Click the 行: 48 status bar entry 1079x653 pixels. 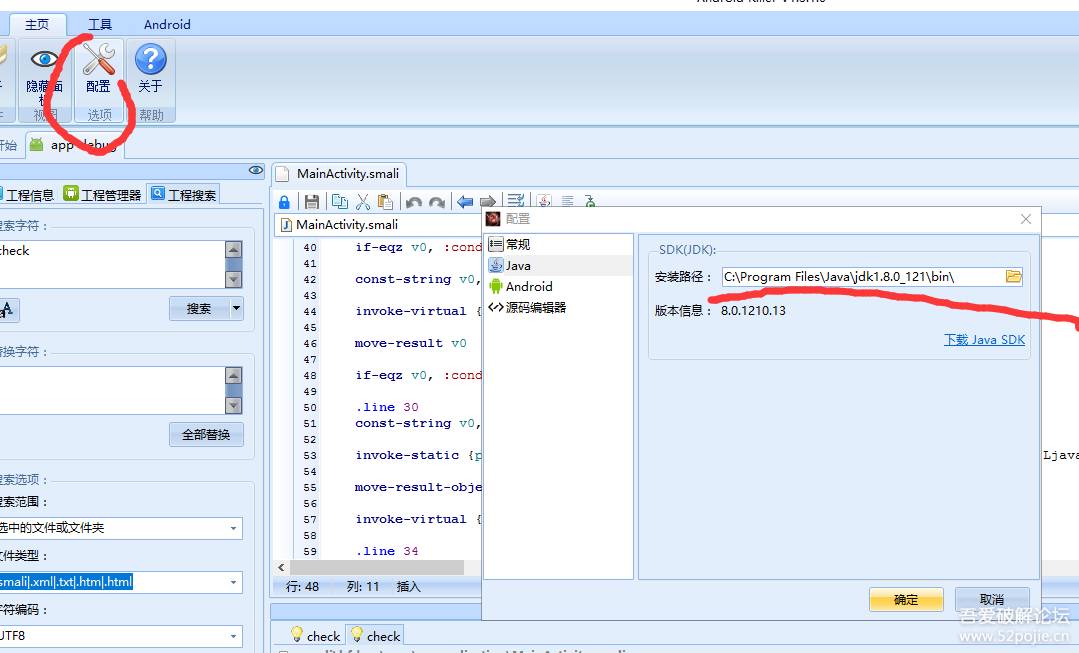pyautogui.click(x=303, y=587)
